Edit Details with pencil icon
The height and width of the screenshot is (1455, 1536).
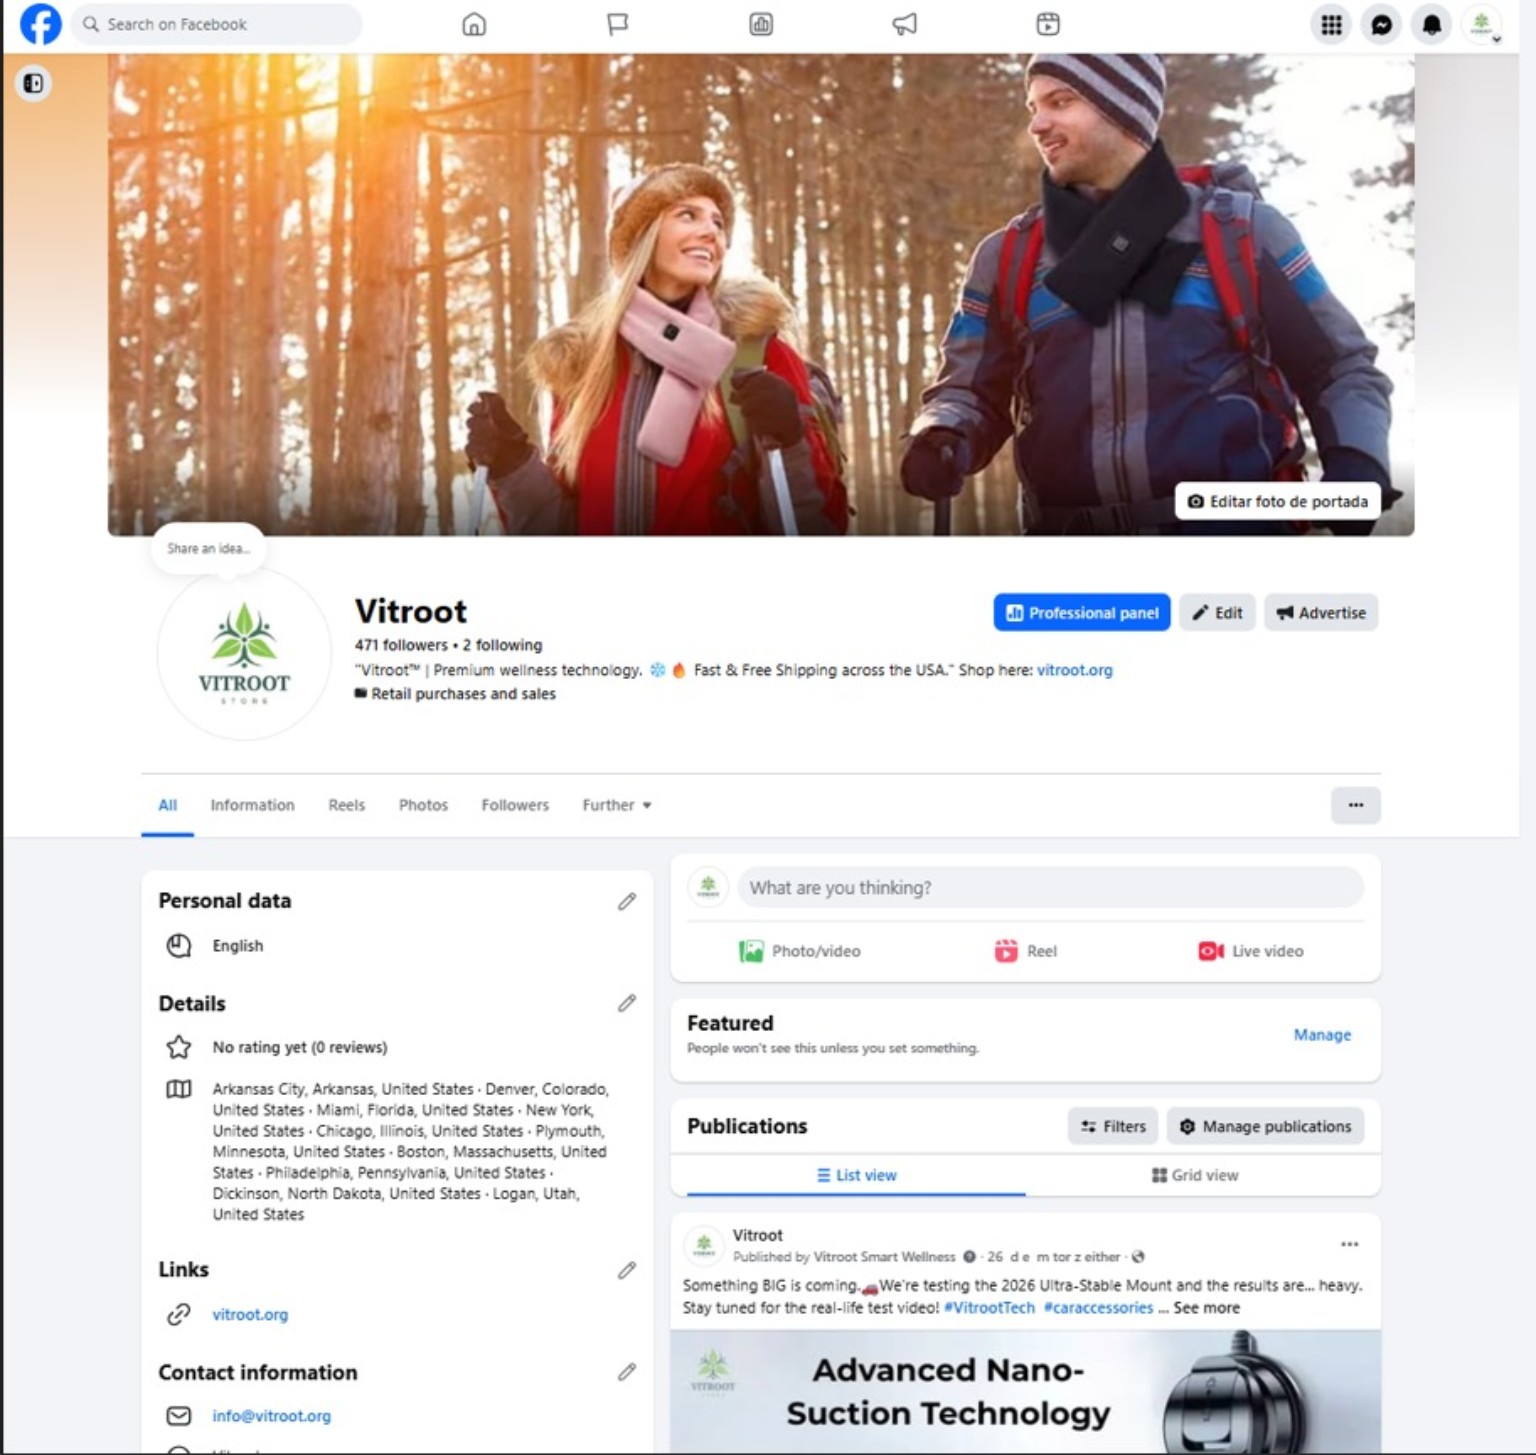[x=626, y=1003]
